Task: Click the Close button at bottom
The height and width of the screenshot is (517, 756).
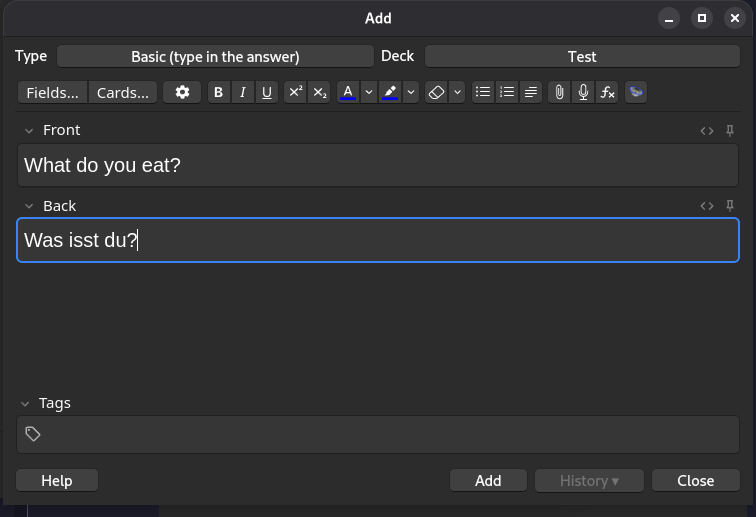Action: tap(696, 480)
